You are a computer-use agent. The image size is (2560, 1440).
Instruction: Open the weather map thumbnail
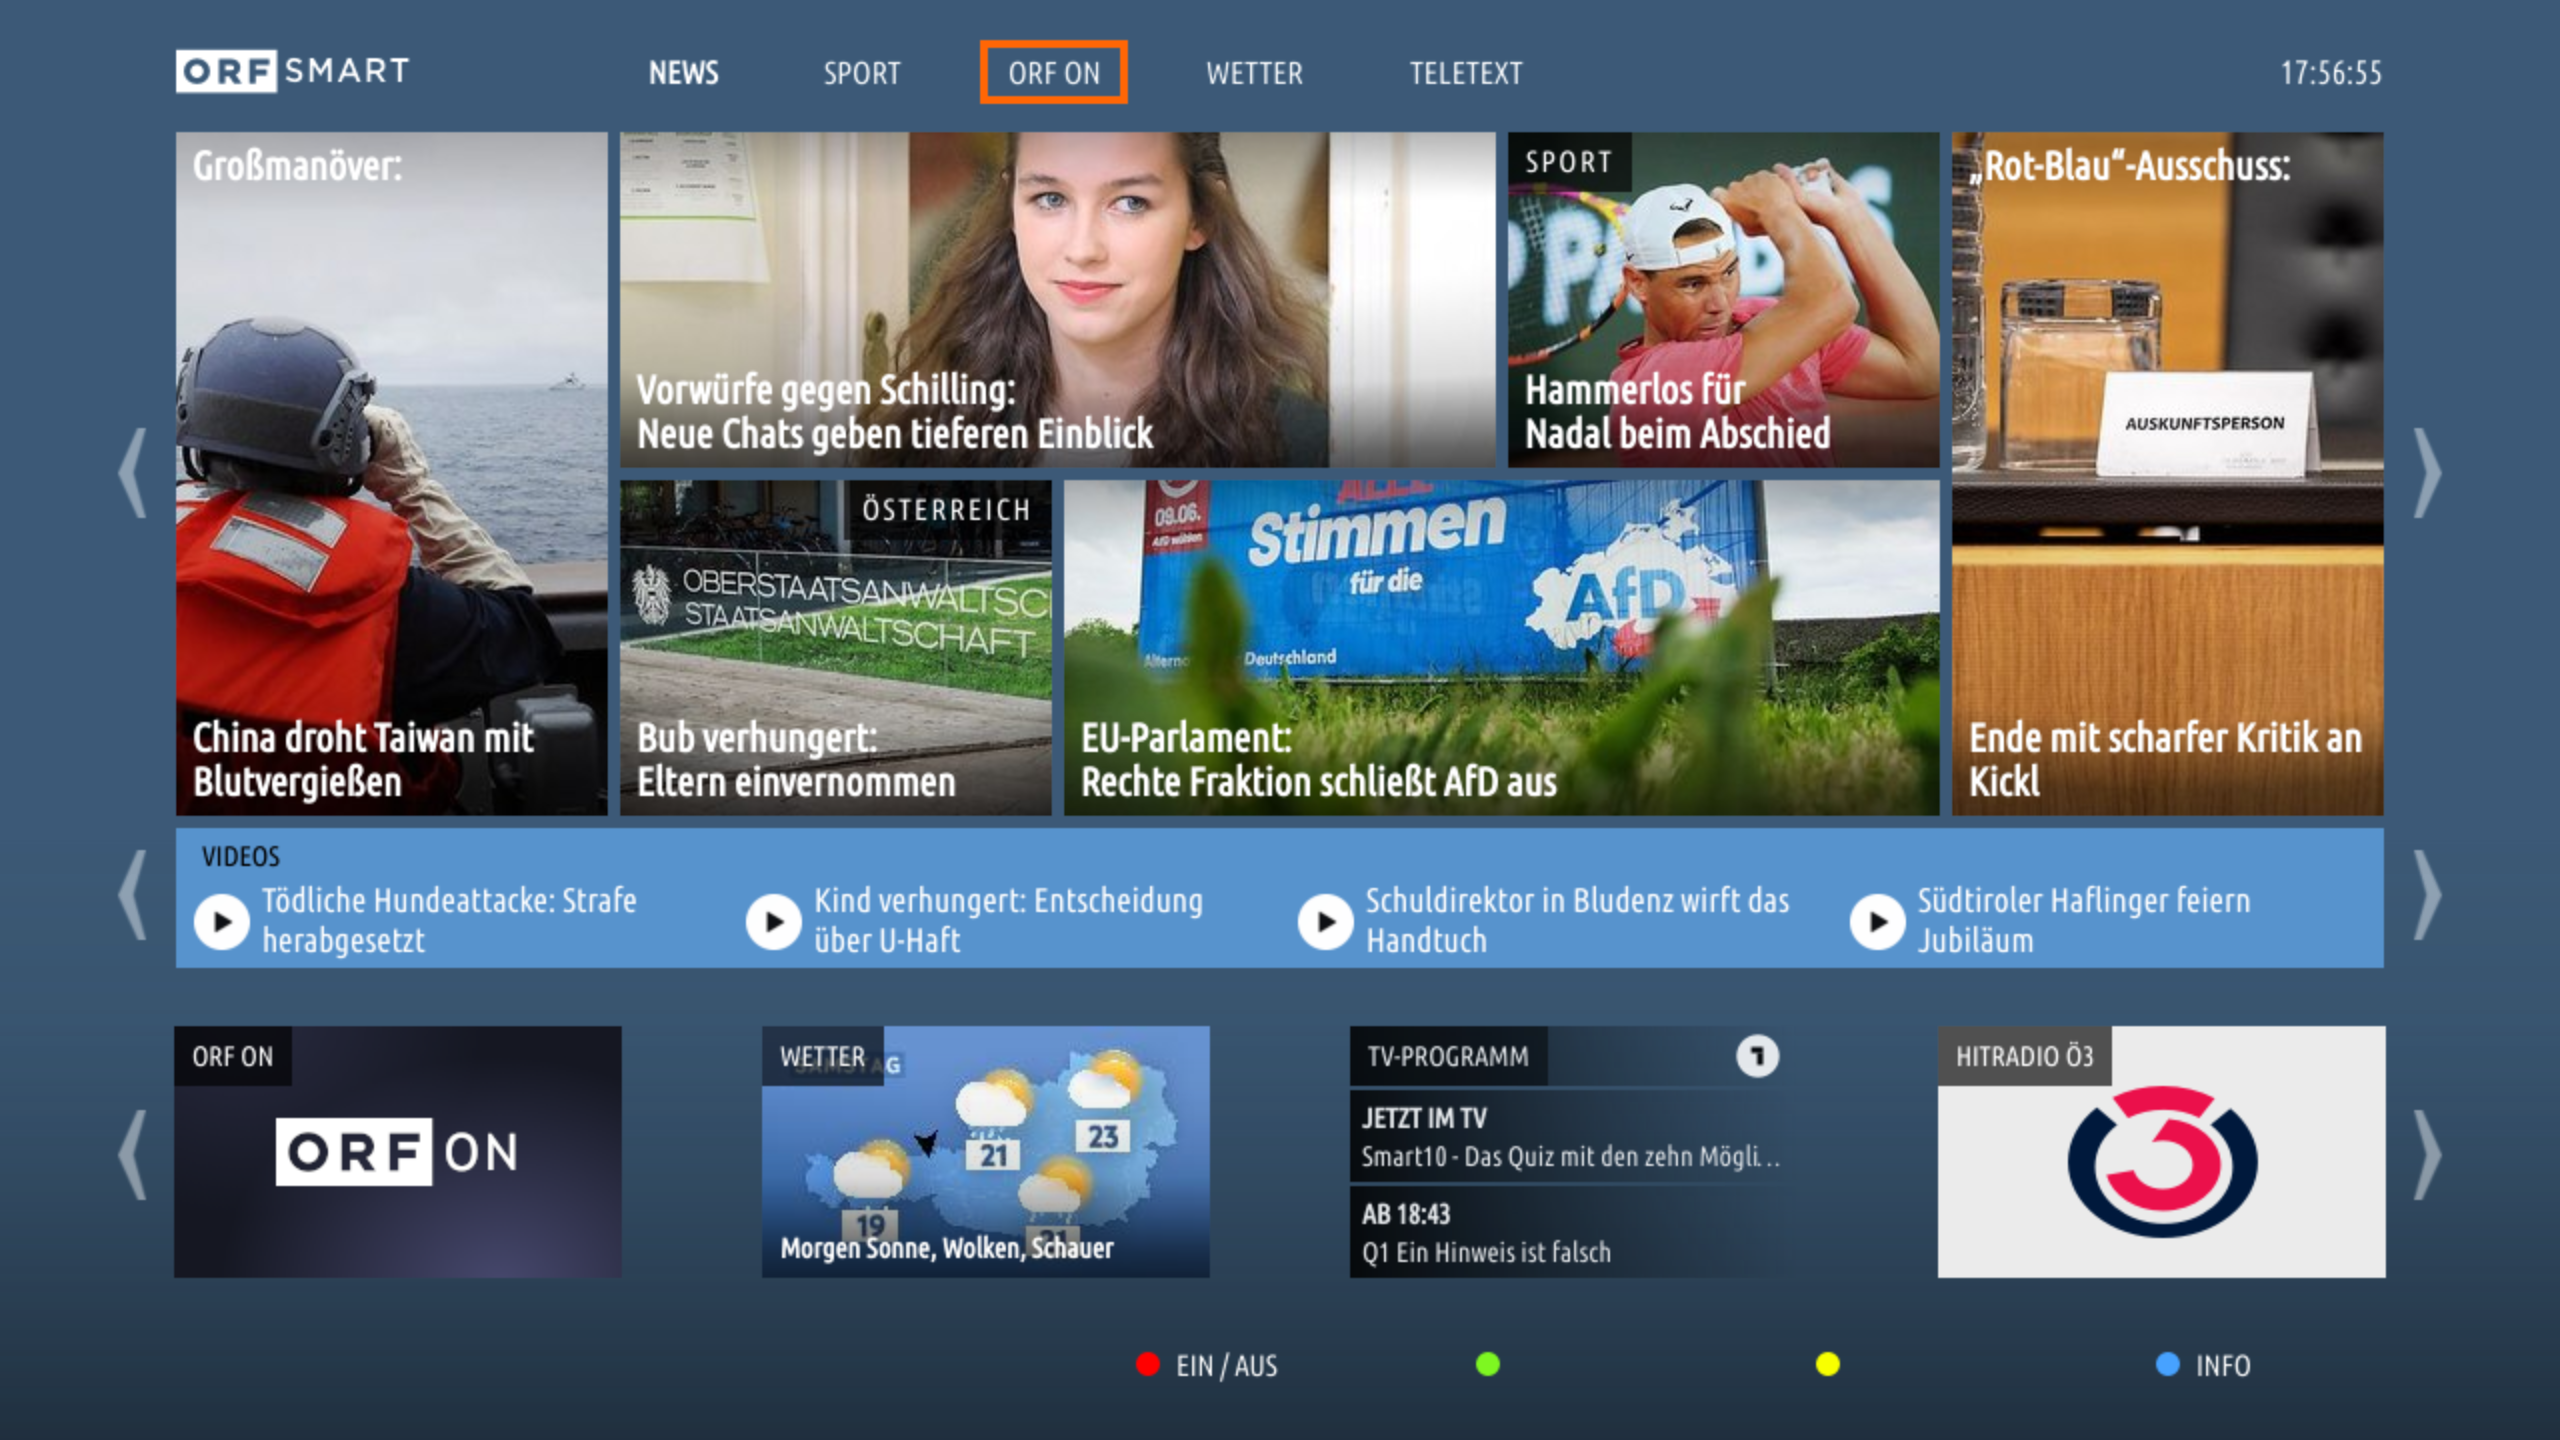pos(985,1152)
